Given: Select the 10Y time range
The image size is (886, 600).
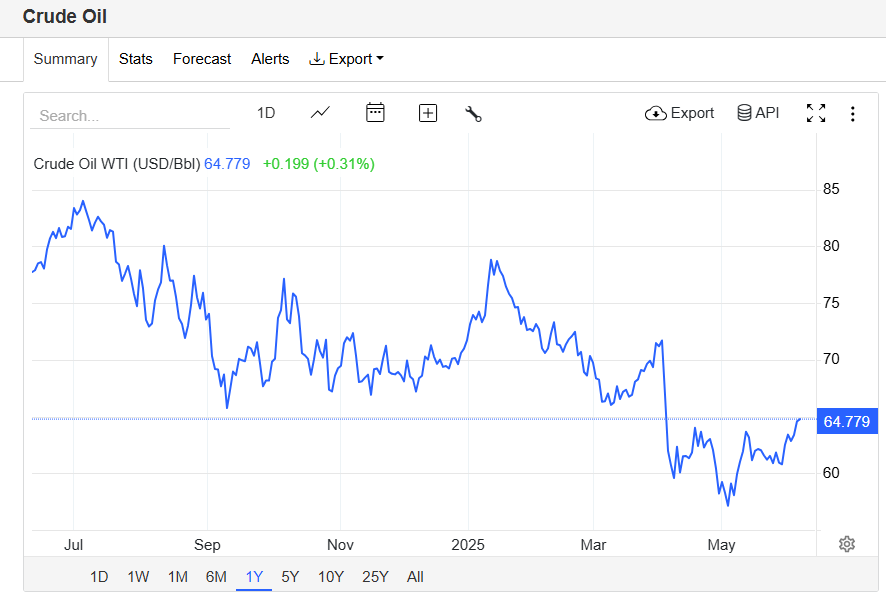Looking at the screenshot, I should click(331, 577).
